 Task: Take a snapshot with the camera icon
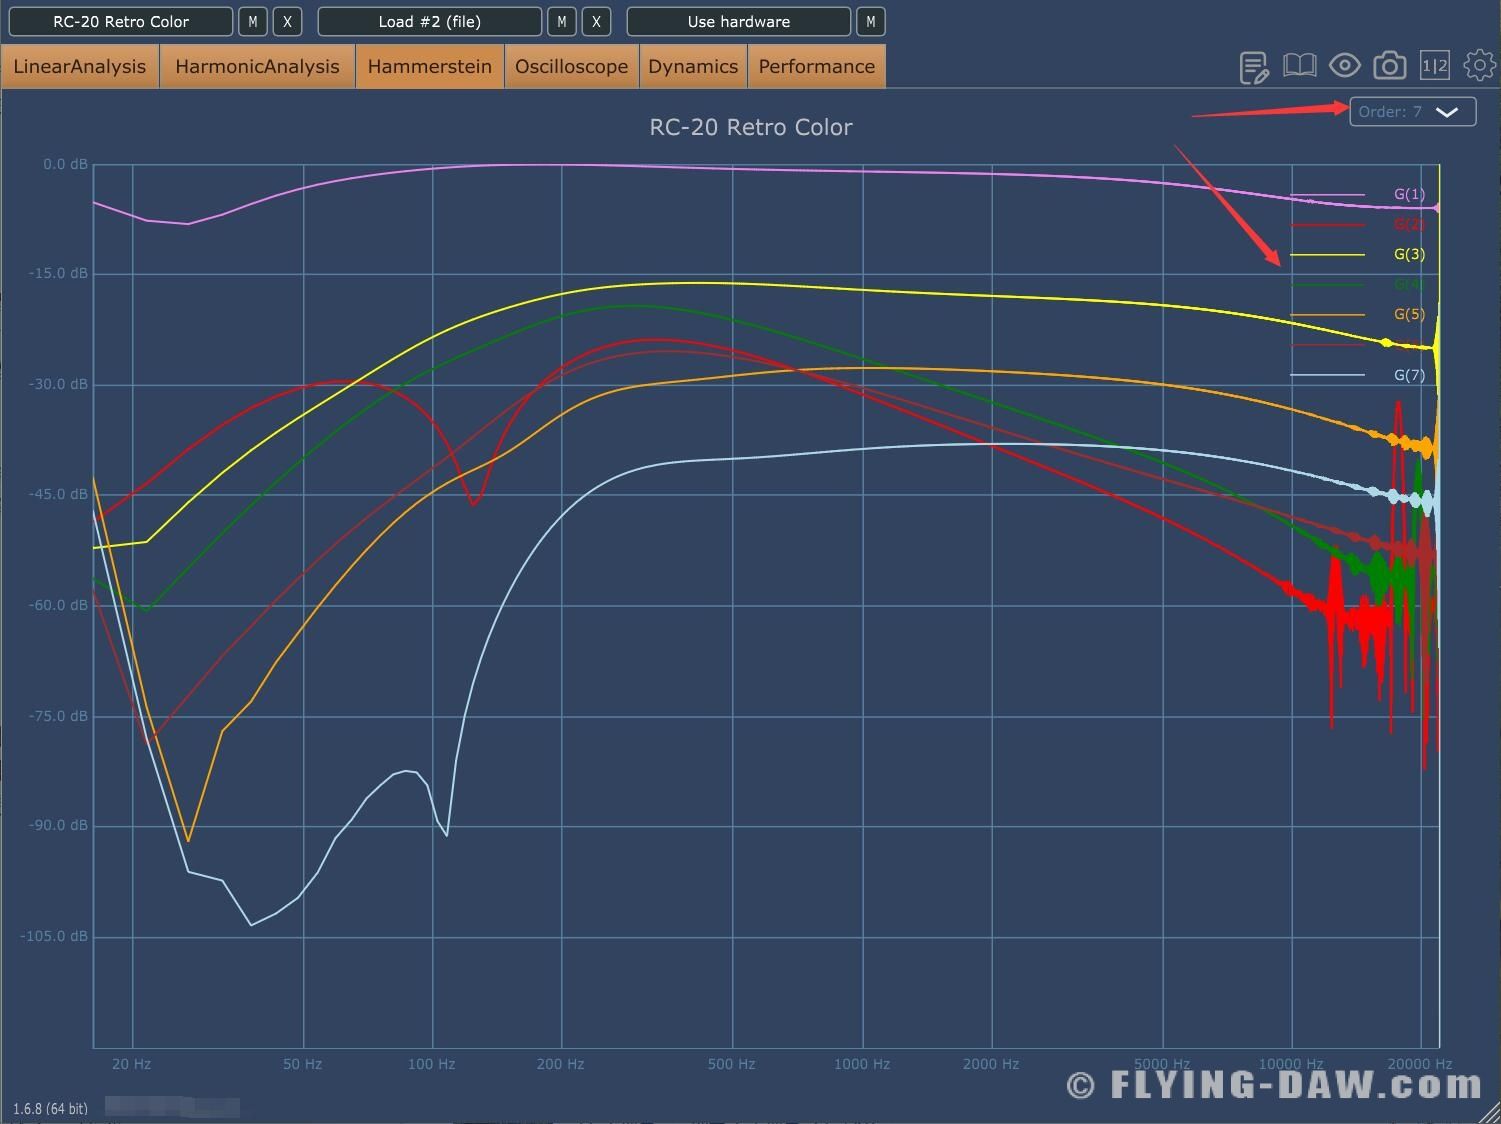1389,66
